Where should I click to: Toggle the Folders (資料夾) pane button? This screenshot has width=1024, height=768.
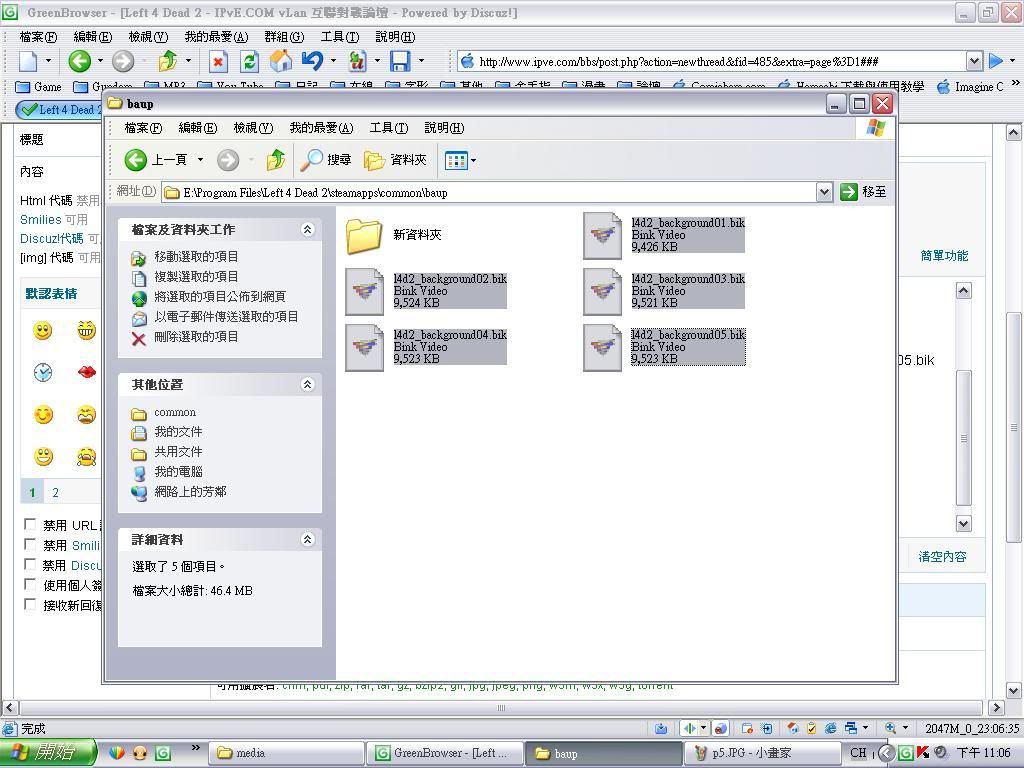396,160
